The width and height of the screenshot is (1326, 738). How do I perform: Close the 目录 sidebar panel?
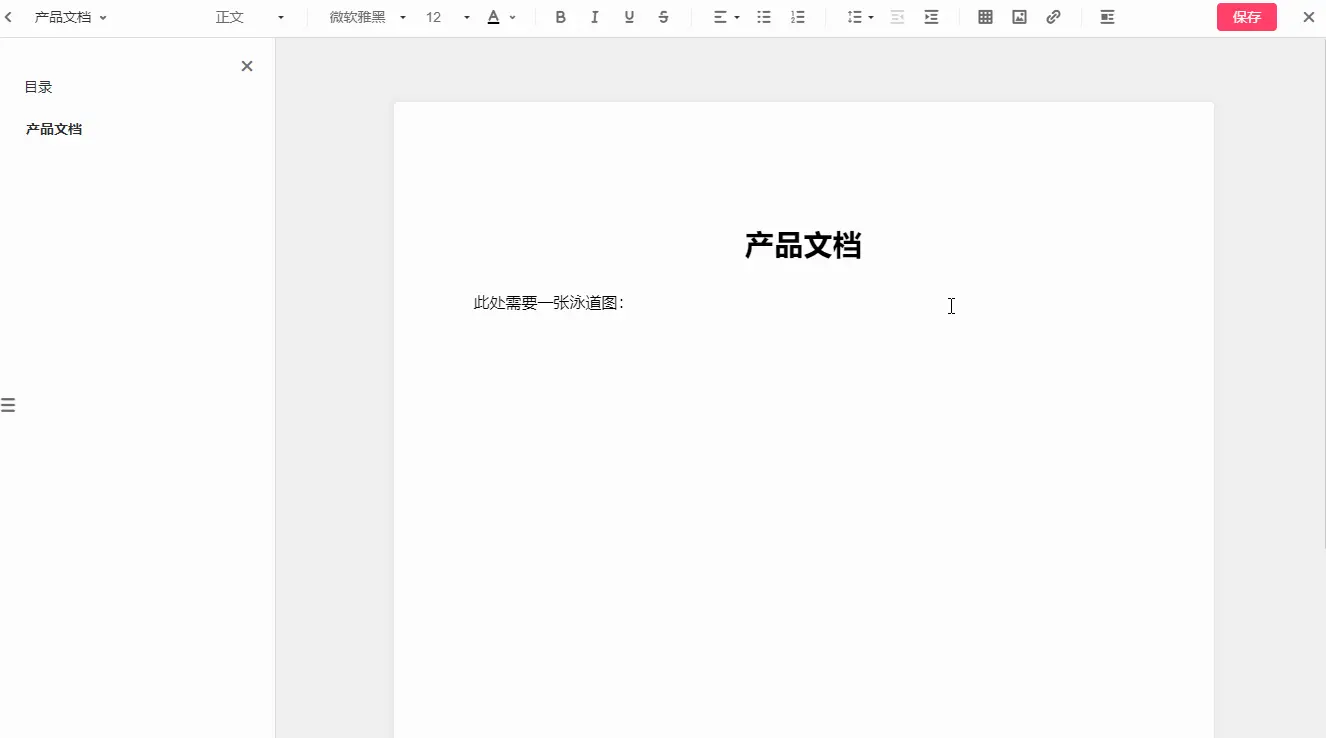coord(247,66)
